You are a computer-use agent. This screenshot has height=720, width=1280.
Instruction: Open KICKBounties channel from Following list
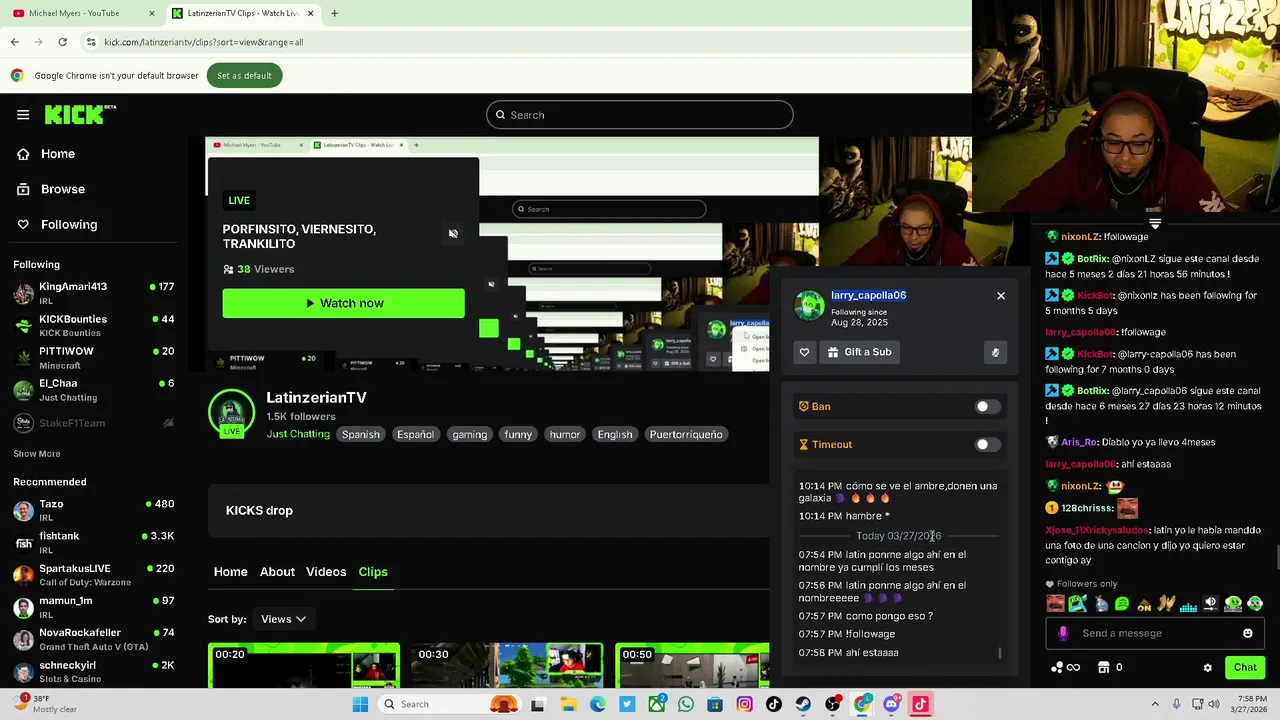point(94,325)
